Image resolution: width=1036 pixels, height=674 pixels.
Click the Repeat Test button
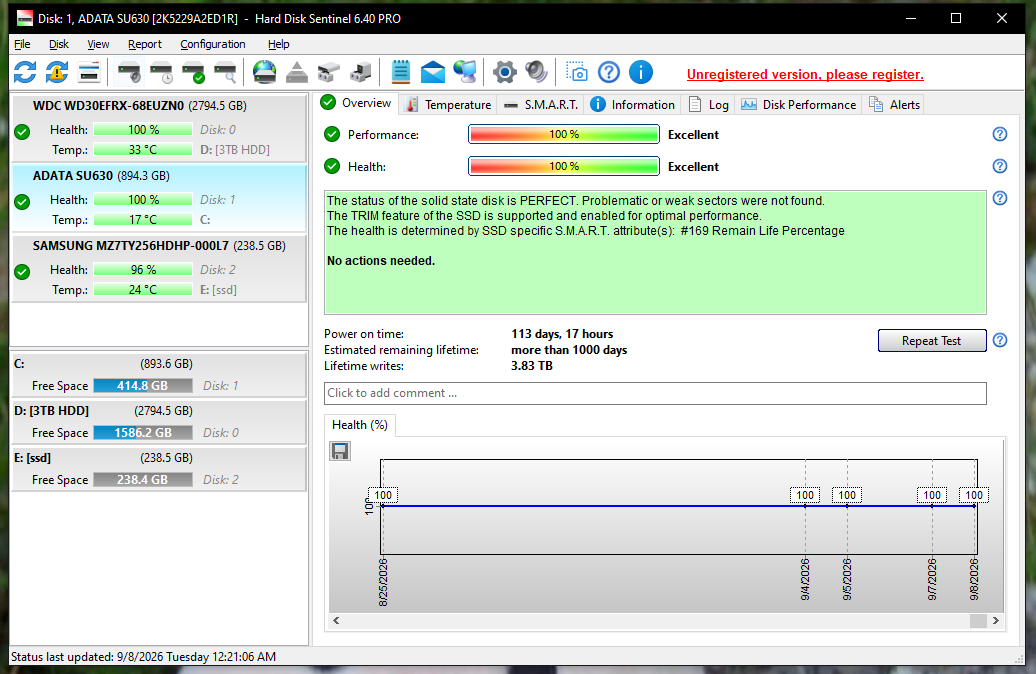click(x=932, y=340)
